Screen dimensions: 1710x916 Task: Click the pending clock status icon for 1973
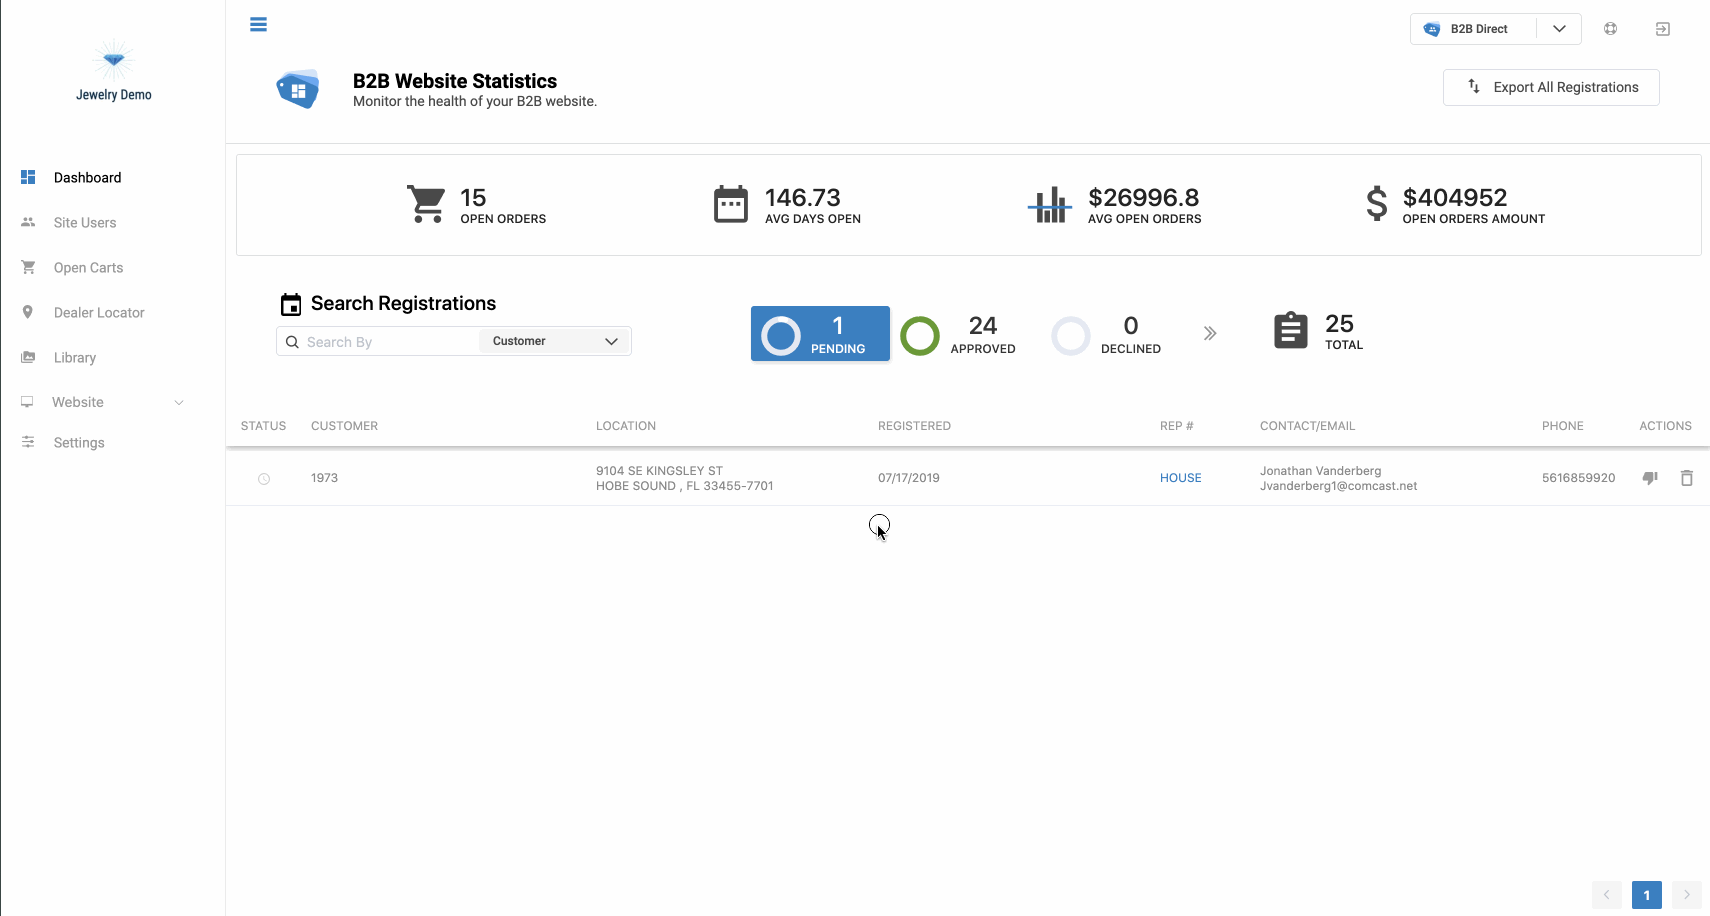click(264, 479)
